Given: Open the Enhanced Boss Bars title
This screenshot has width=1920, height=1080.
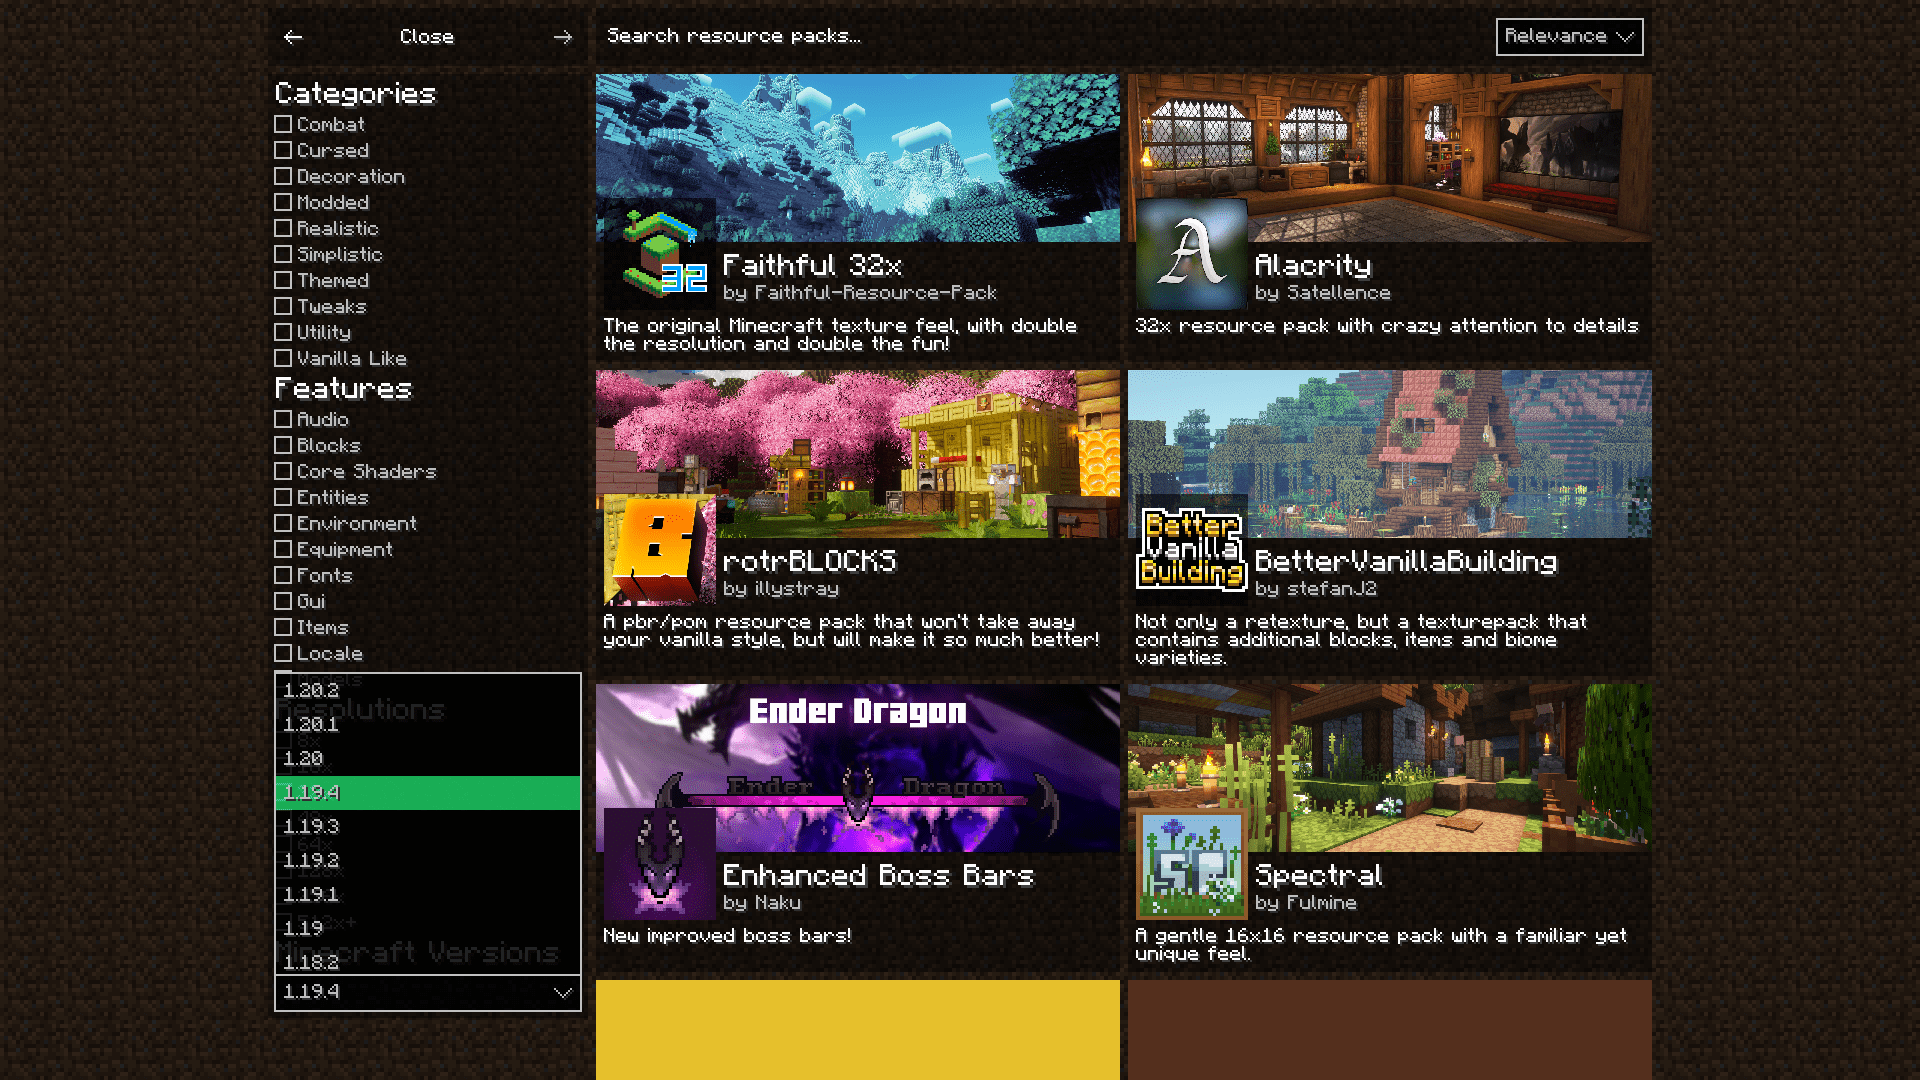Looking at the screenshot, I should [x=878, y=875].
